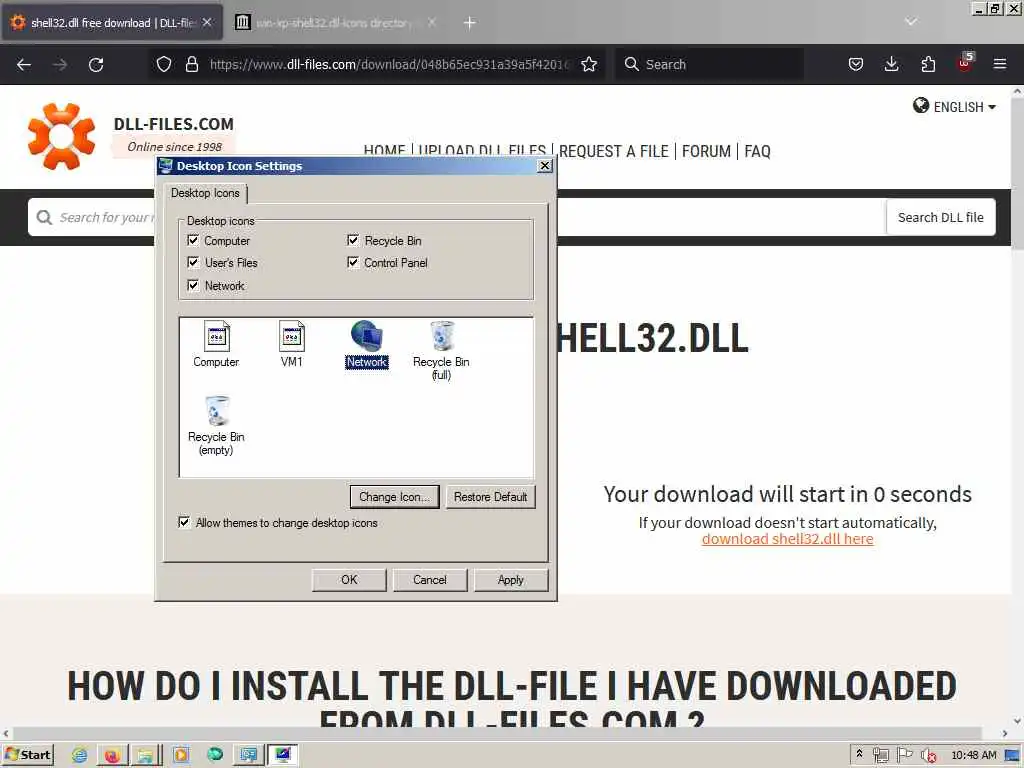
Task: Open Internet Explorer from the taskbar
Action: tap(80, 755)
